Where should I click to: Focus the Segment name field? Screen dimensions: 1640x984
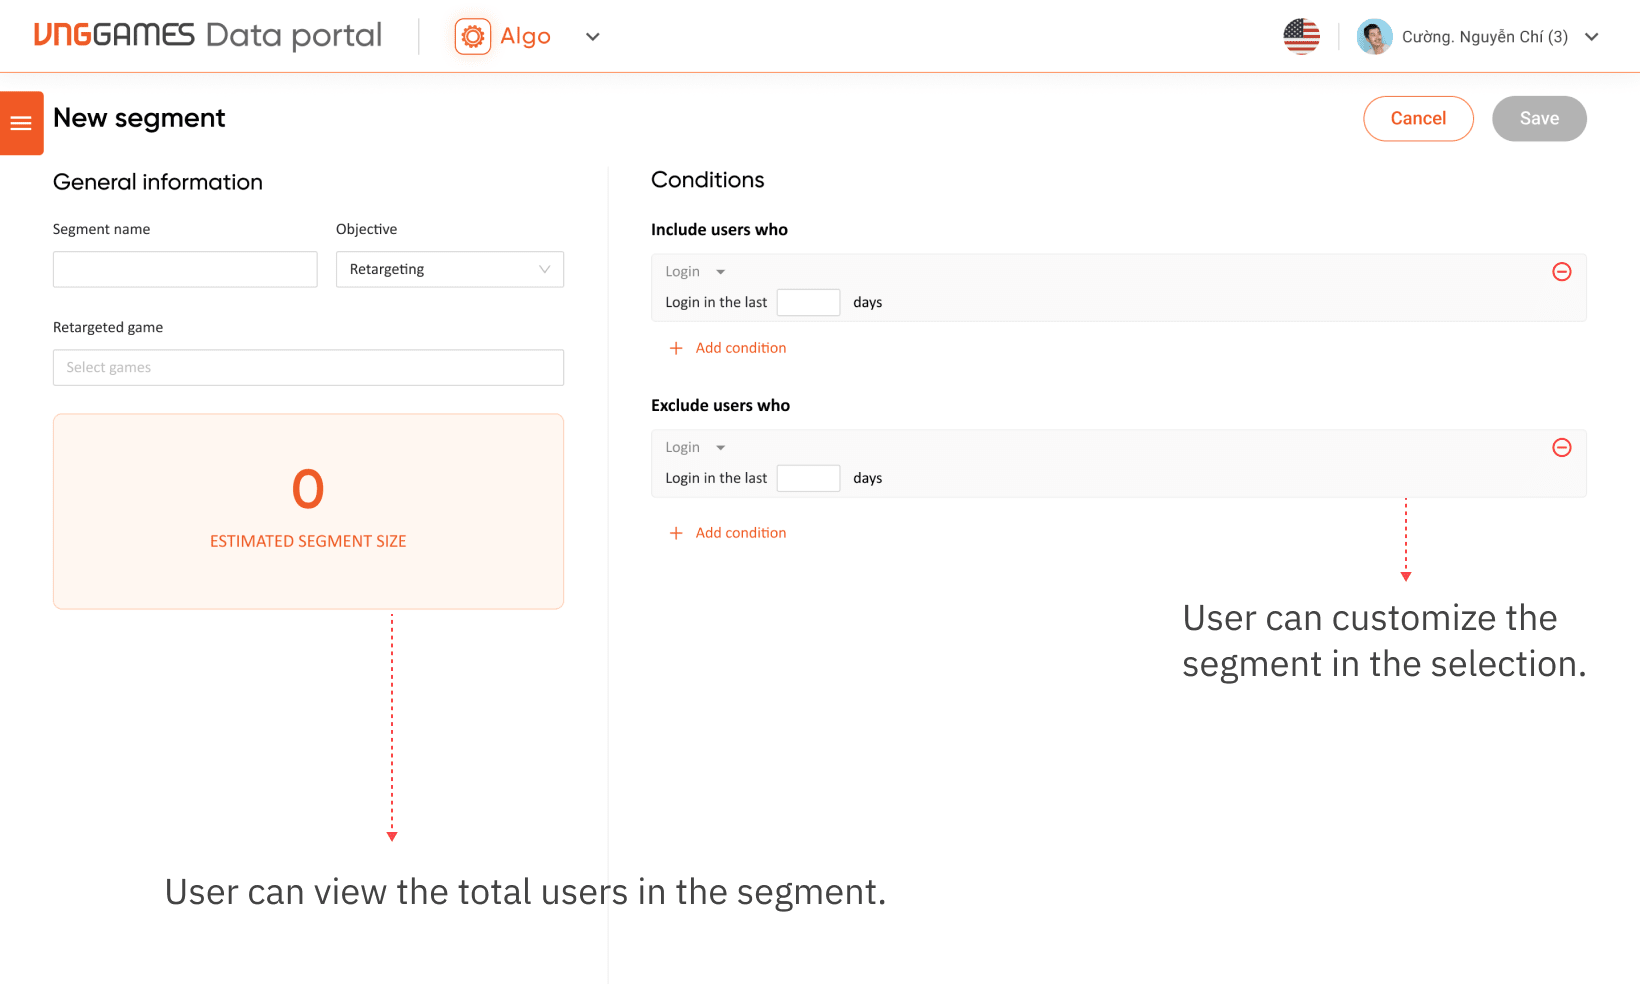[185, 269]
